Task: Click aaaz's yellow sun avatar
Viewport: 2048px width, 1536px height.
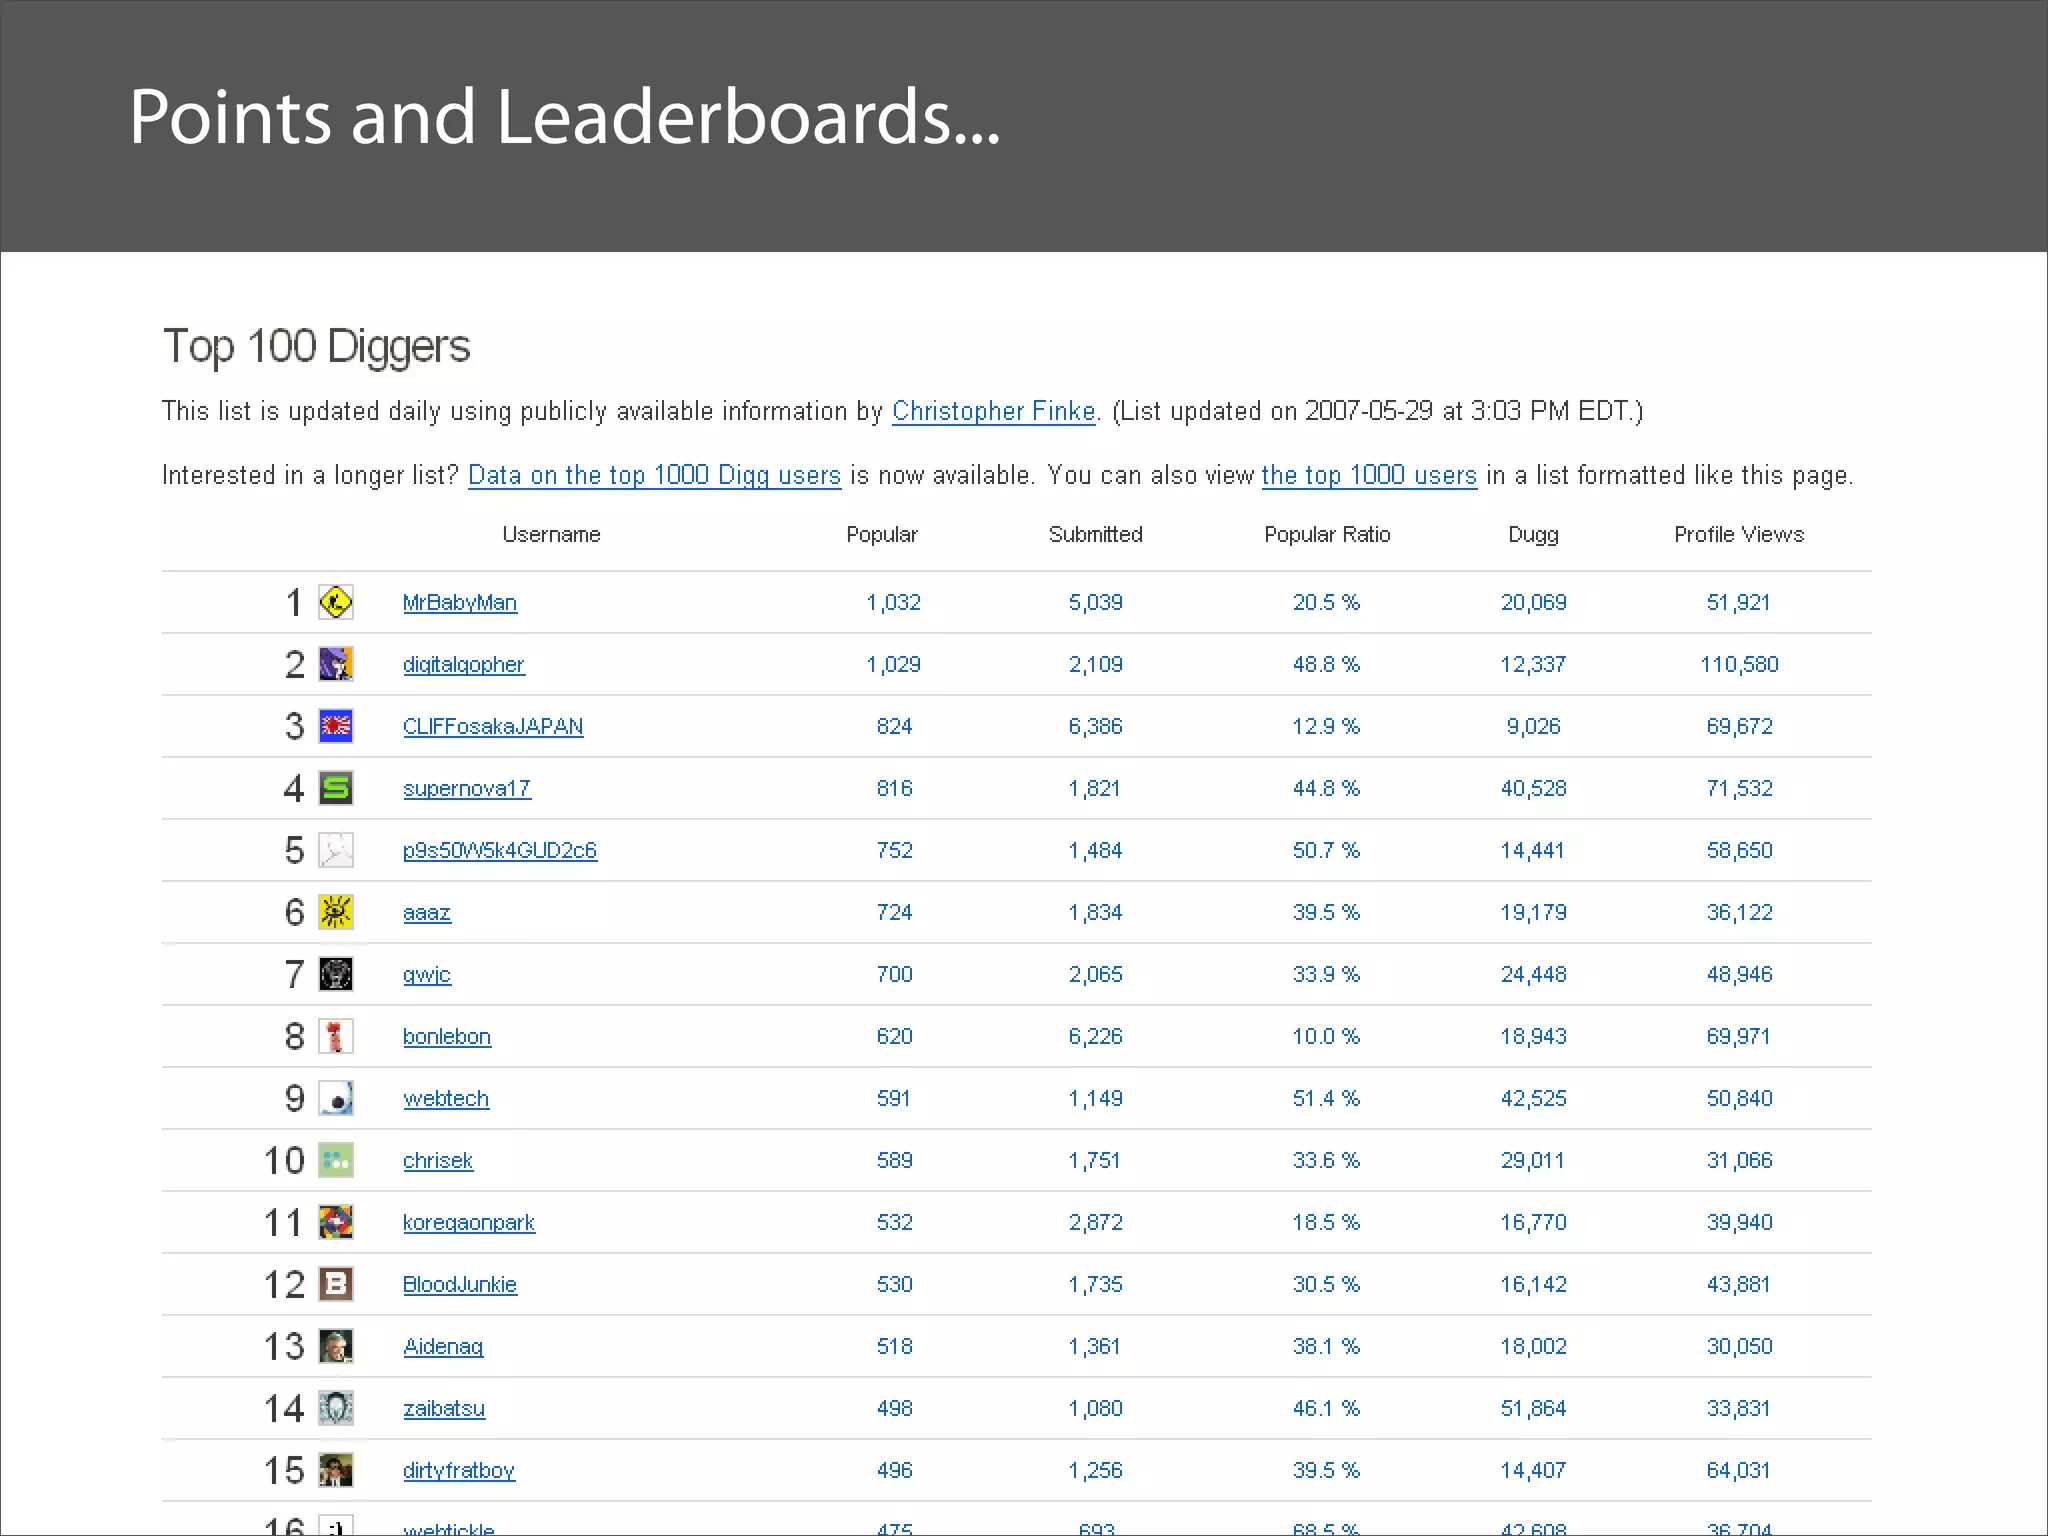Action: tap(336, 912)
